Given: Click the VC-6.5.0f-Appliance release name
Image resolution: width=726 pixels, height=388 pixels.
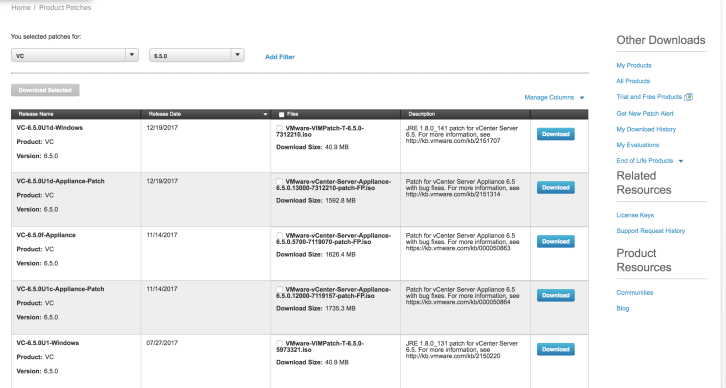Looking at the screenshot, I should coord(46,235).
